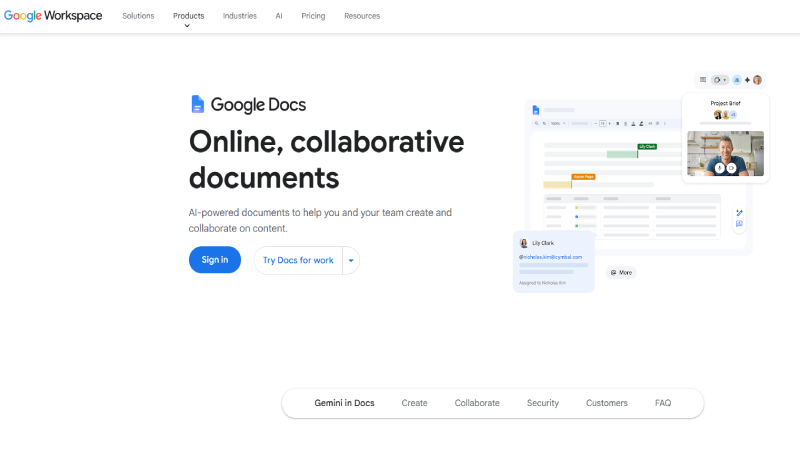
Task: Open the Products menu
Action: pos(188,16)
